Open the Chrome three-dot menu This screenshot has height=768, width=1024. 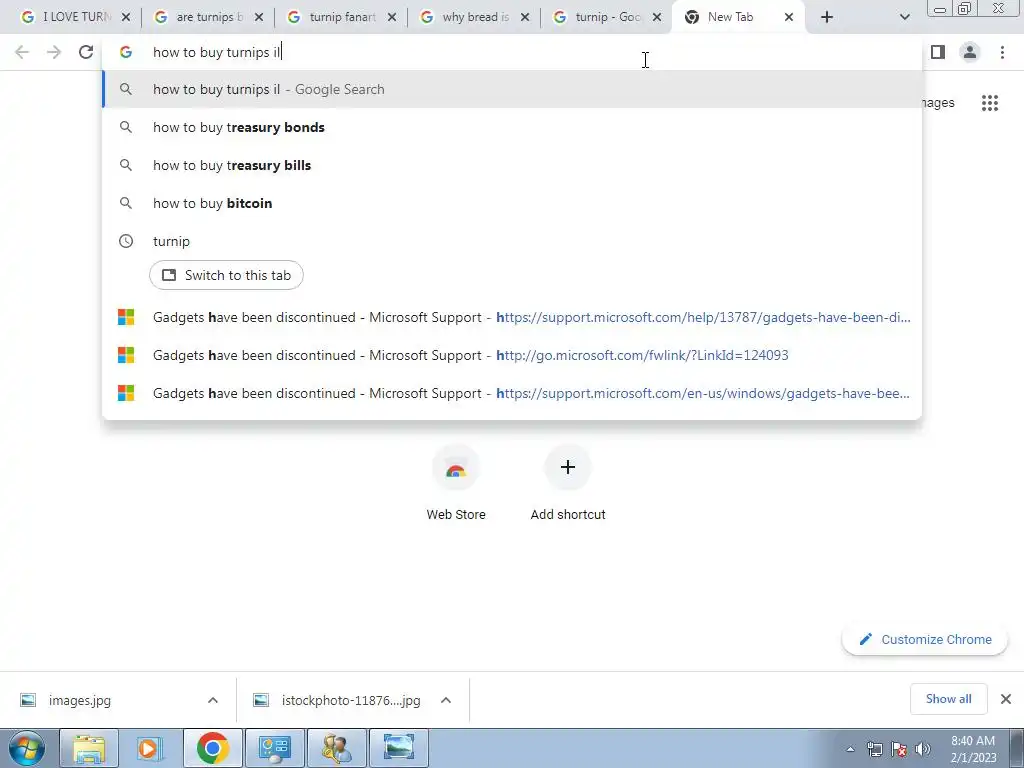1002,52
